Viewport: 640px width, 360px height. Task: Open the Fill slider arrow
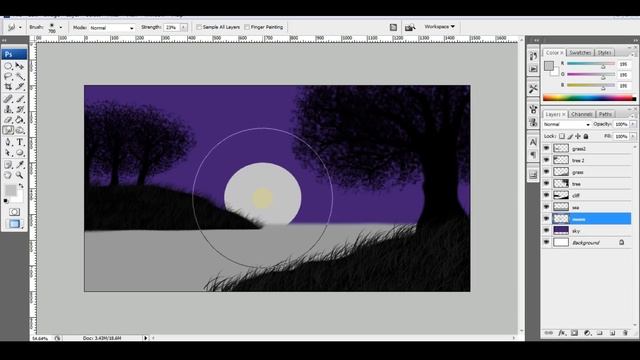[x=633, y=136]
